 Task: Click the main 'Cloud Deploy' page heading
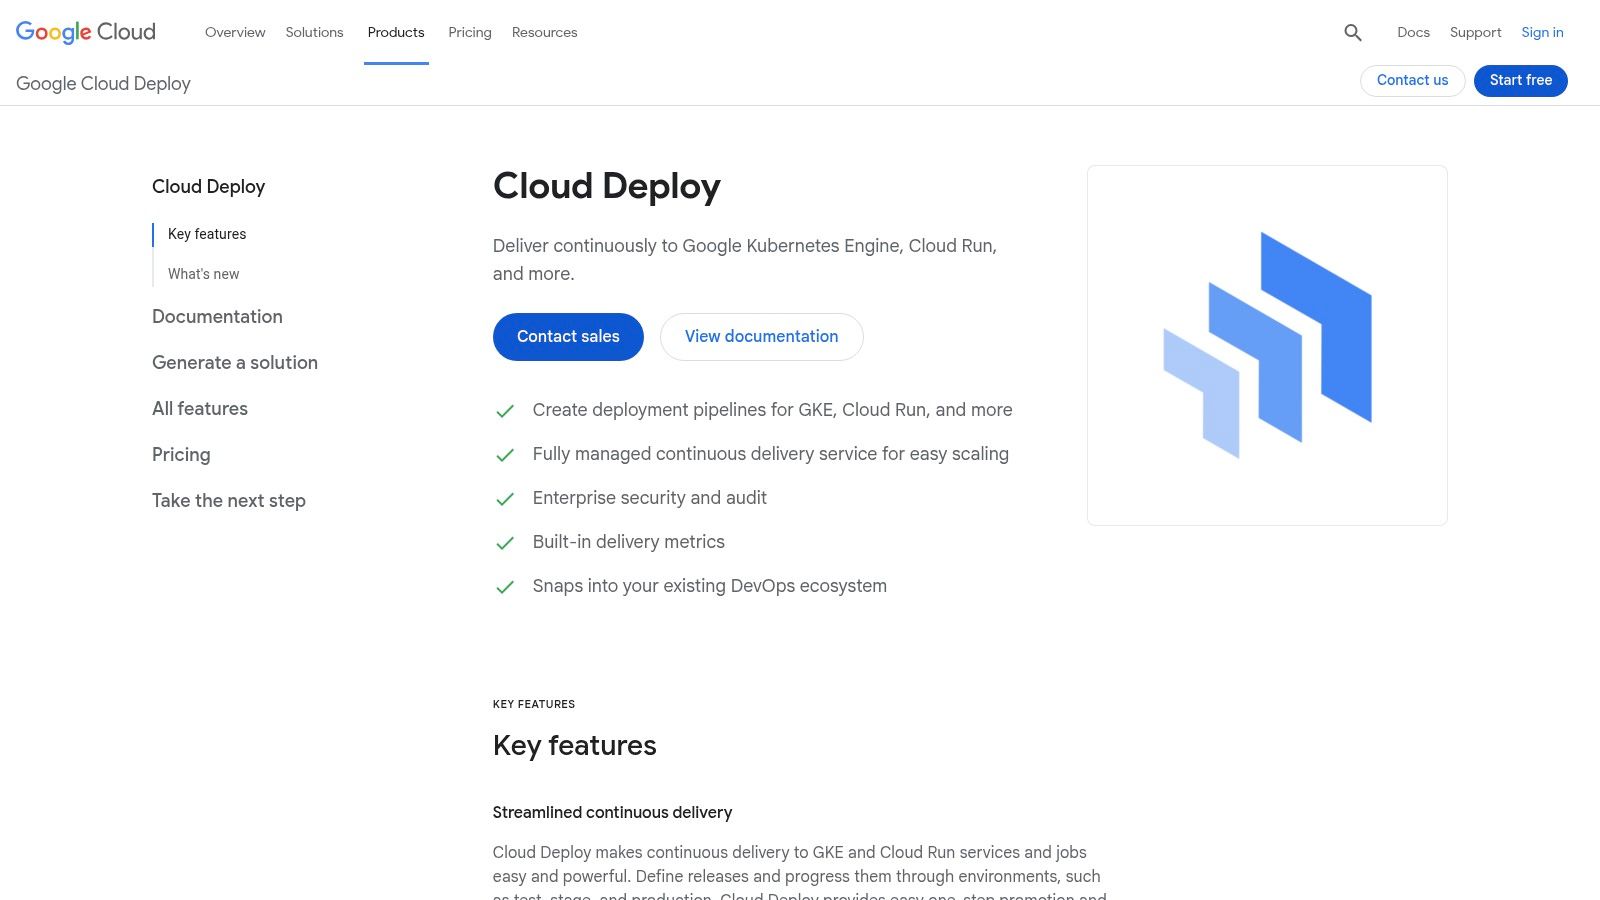click(607, 187)
